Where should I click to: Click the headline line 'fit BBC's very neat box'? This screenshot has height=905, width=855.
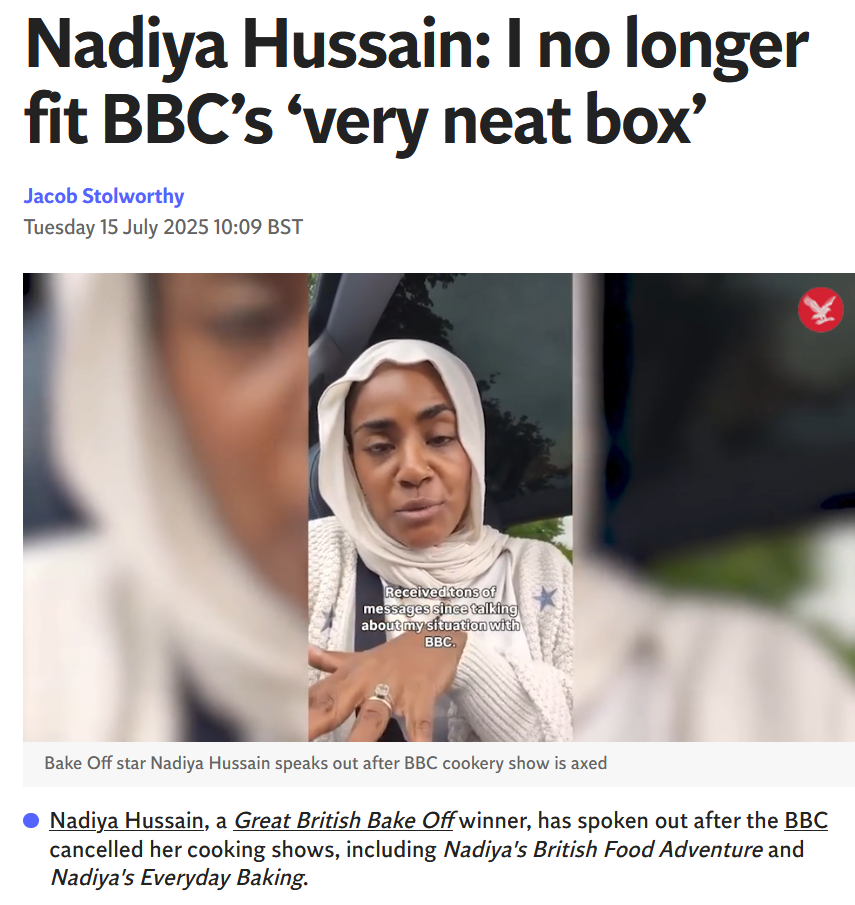coord(365,120)
